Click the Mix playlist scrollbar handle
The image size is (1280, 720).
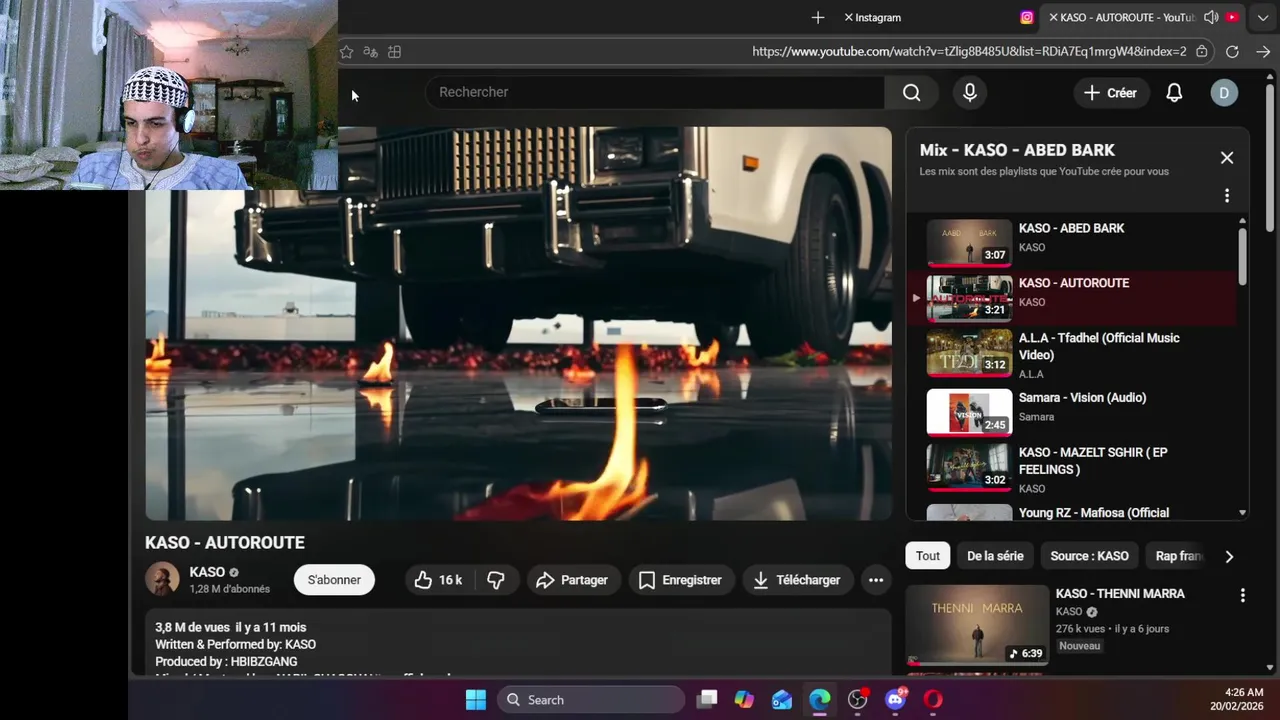[1242, 256]
